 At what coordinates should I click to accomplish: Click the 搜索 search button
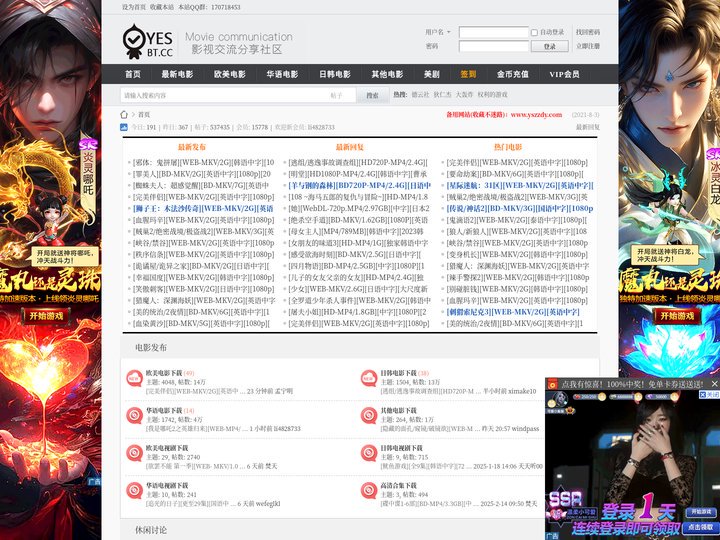(x=372, y=95)
